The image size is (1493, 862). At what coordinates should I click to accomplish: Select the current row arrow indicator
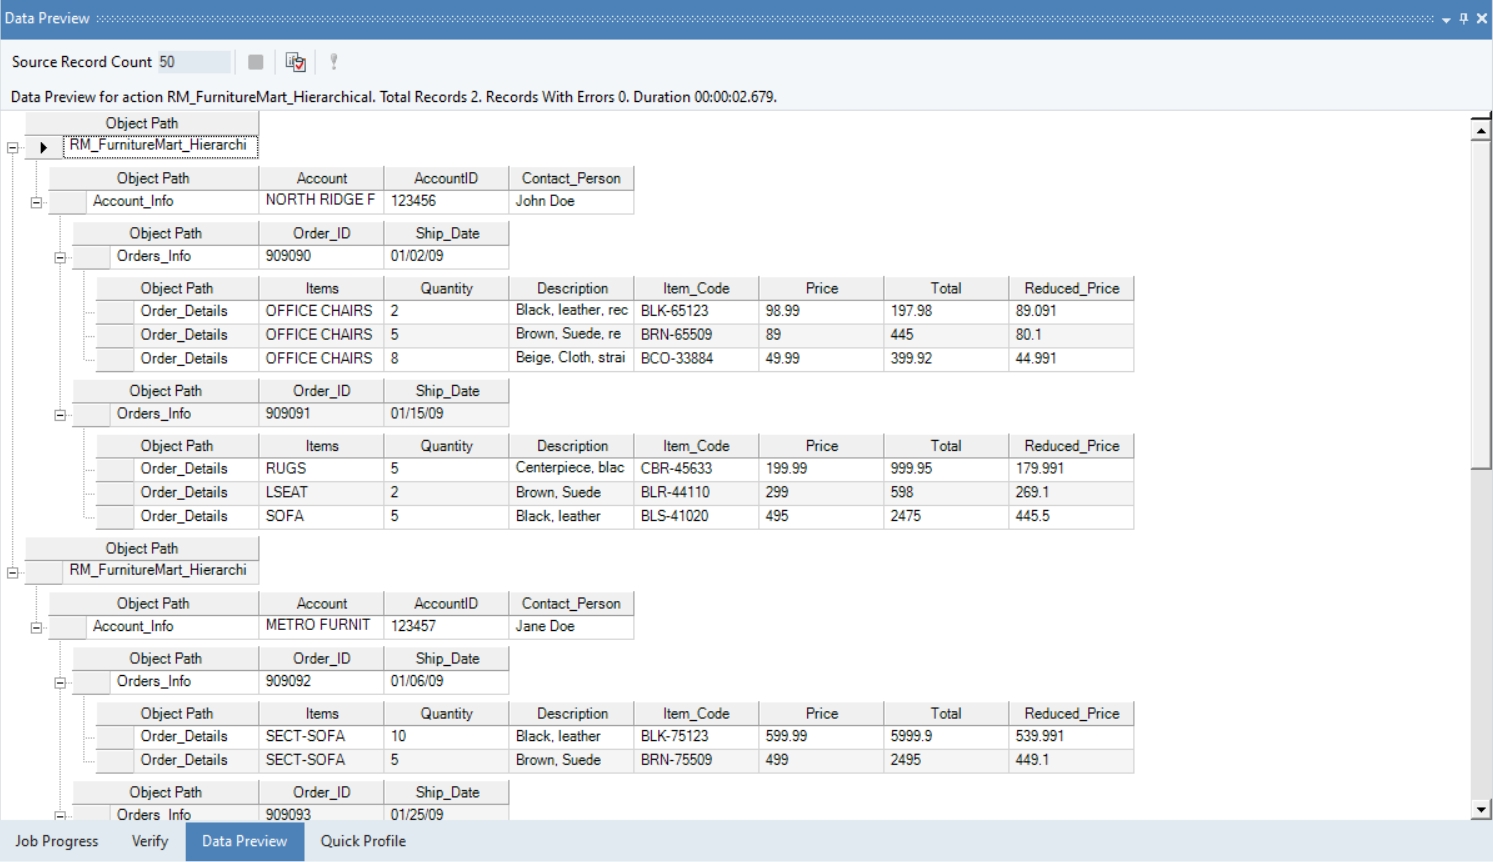43,147
